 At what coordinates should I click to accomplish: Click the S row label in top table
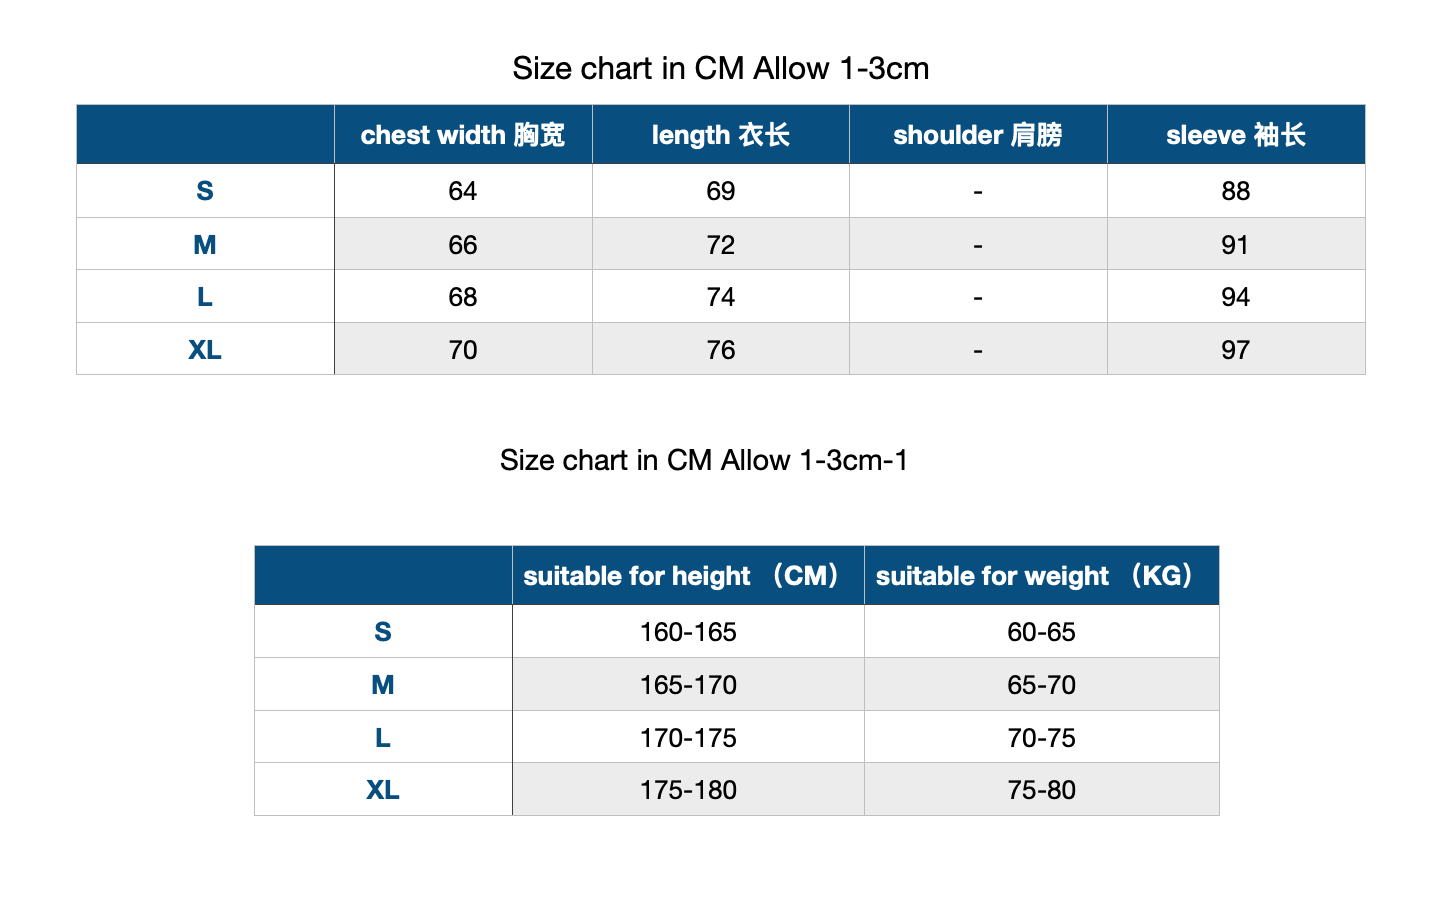click(205, 191)
